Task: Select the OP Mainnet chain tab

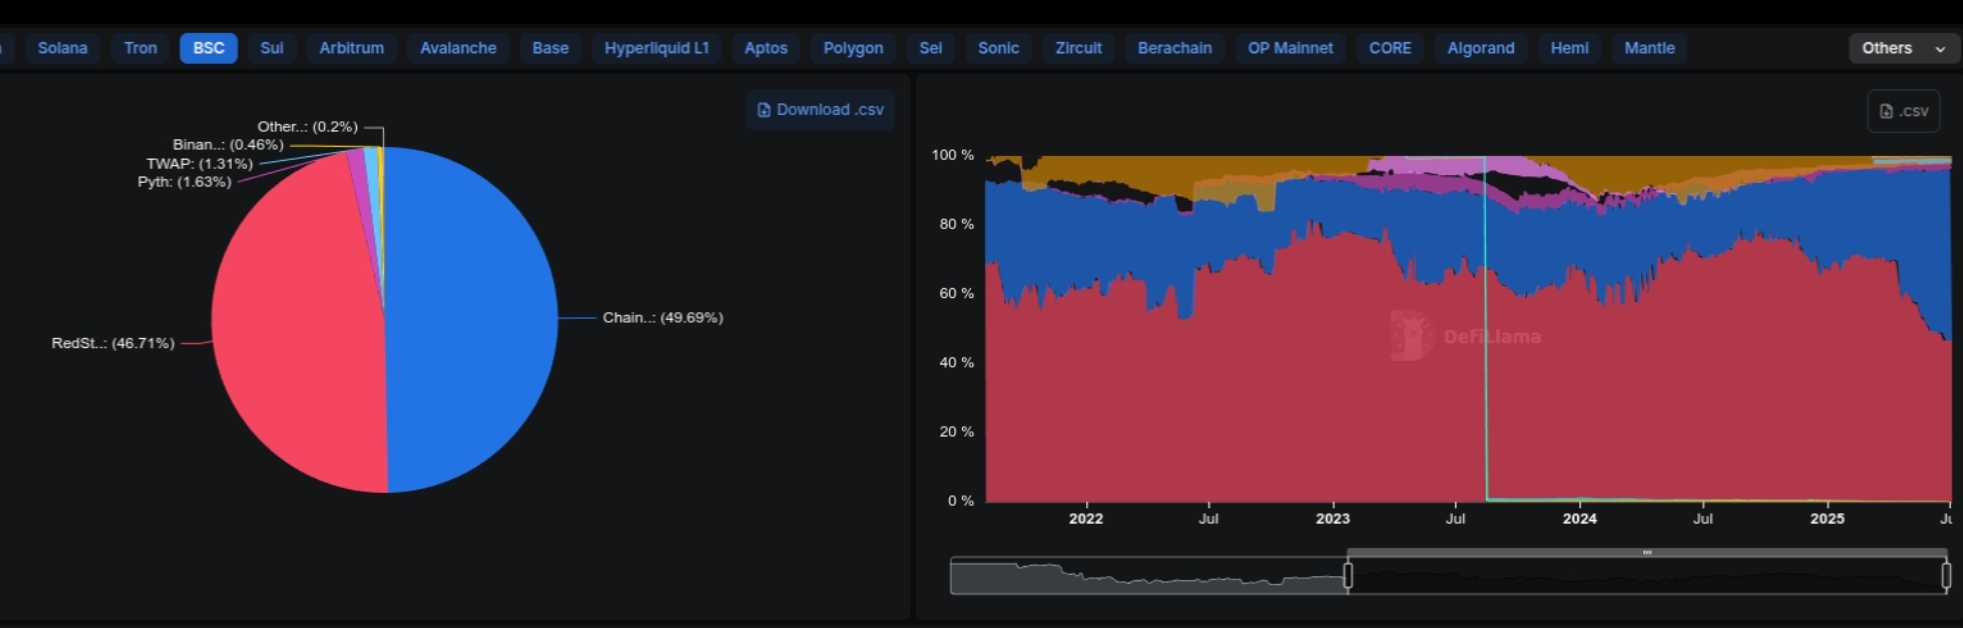Action: pyautogui.click(x=1290, y=48)
